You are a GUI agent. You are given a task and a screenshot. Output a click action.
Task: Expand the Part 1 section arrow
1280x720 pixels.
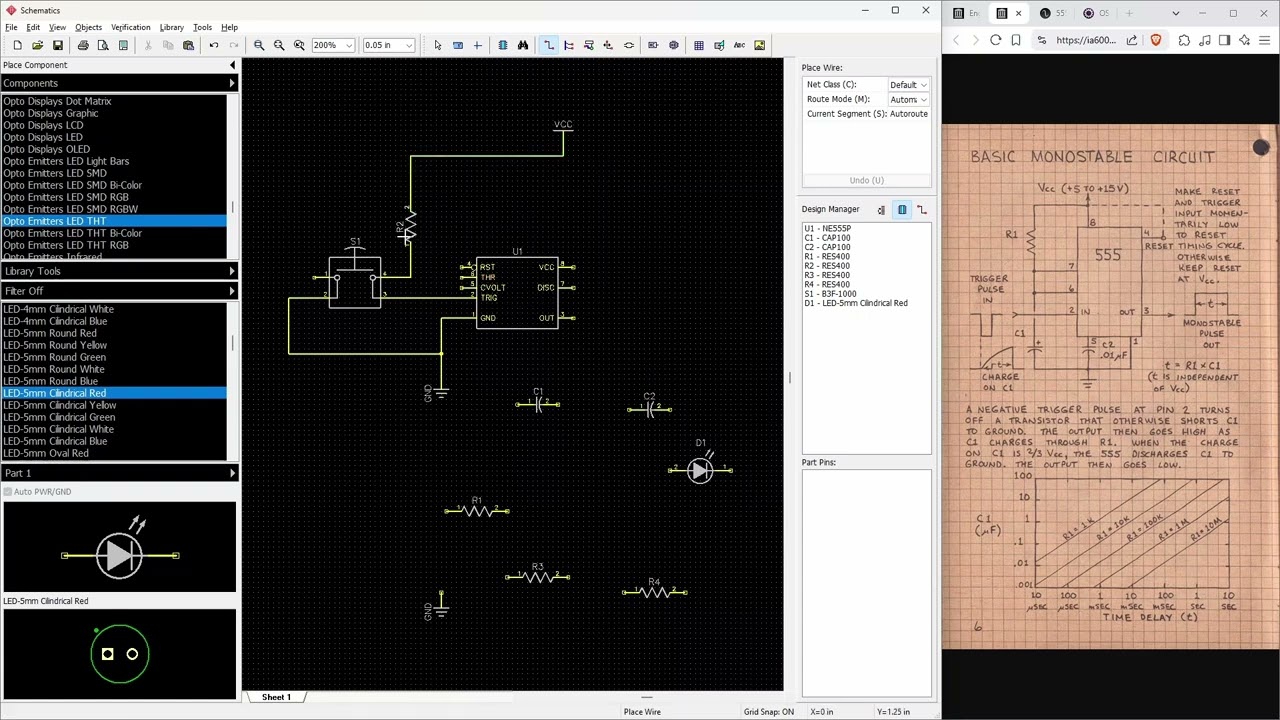[x=232, y=473]
